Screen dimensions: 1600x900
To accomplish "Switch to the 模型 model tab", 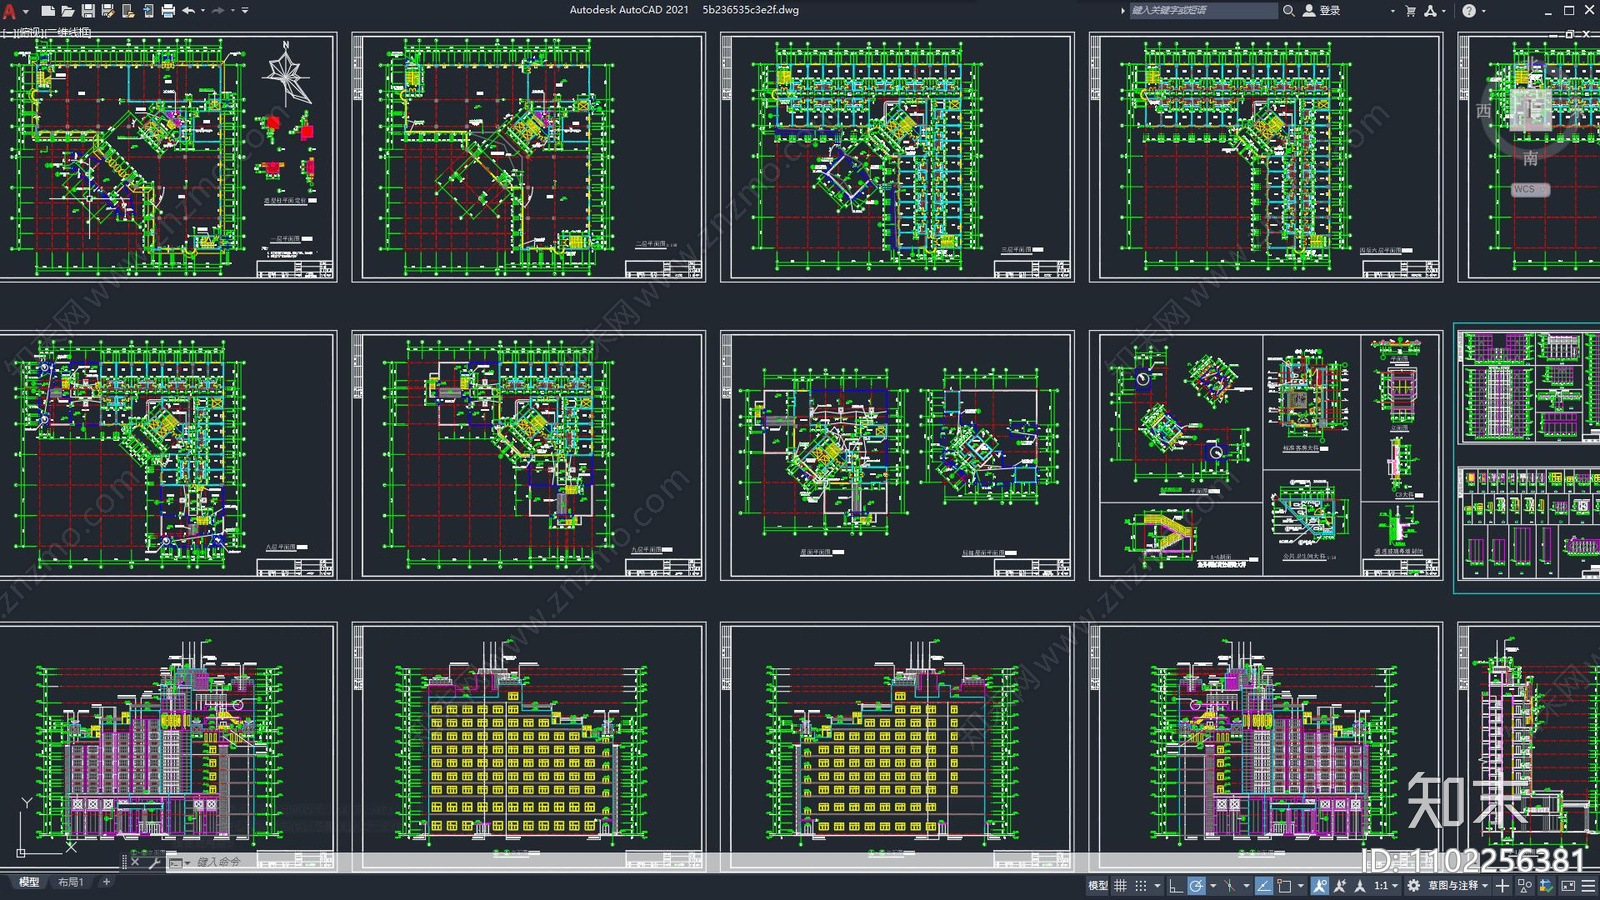I will tap(29, 882).
